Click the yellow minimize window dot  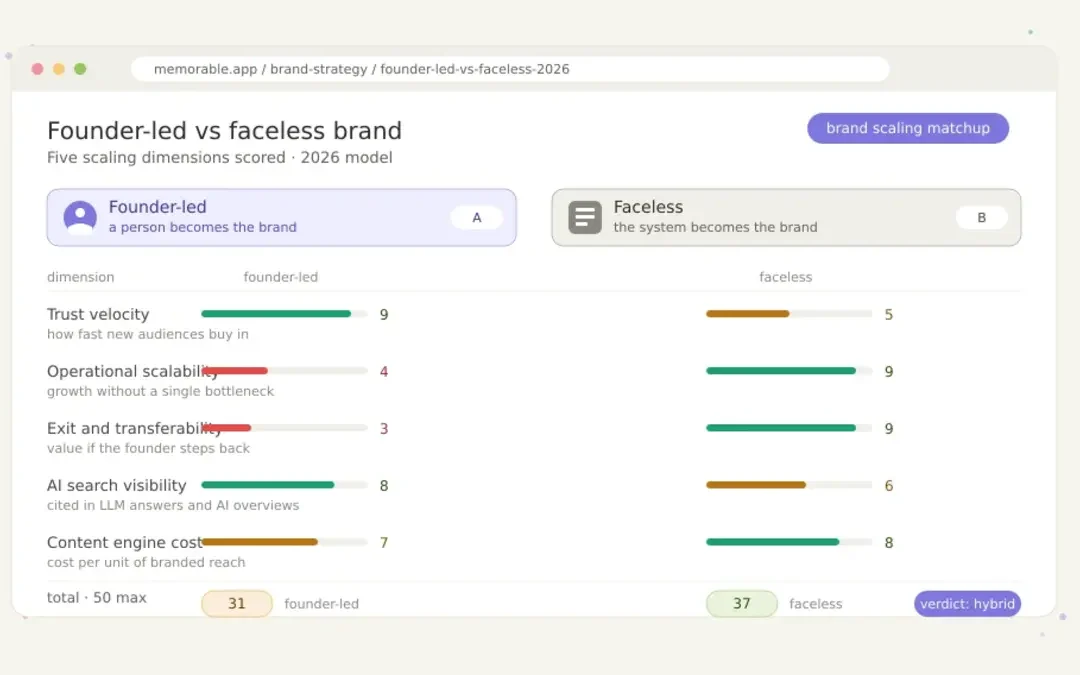[x=59, y=69]
